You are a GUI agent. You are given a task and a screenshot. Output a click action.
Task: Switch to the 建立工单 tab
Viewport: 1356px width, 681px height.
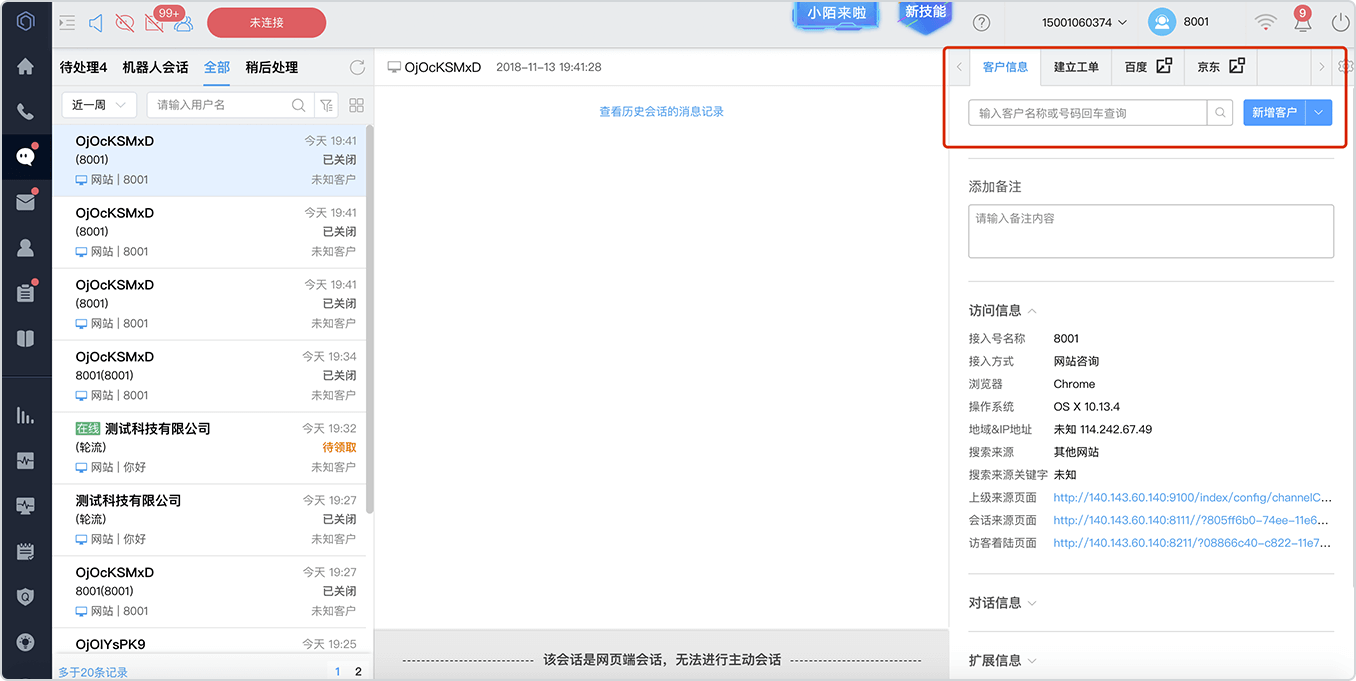click(1076, 67)
